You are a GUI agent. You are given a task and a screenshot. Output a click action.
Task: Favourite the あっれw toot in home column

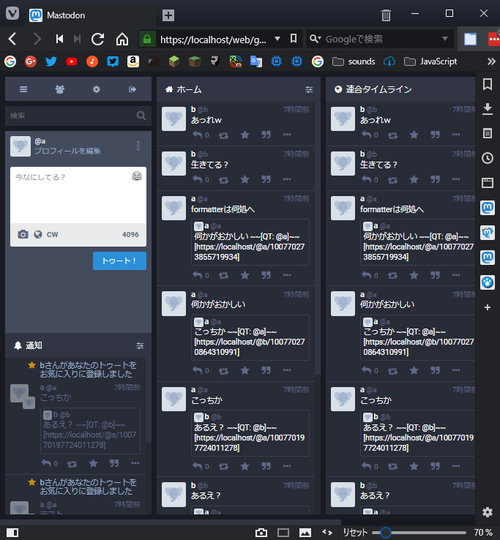(245, 135)
